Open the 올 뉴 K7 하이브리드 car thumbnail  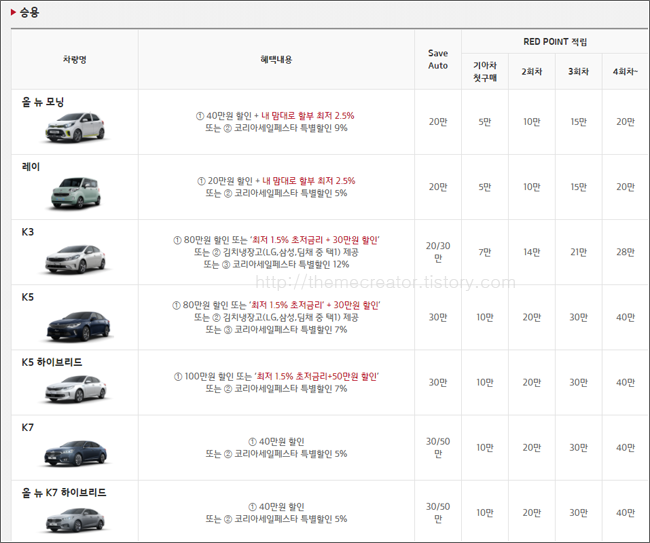[x=75, y=519]
